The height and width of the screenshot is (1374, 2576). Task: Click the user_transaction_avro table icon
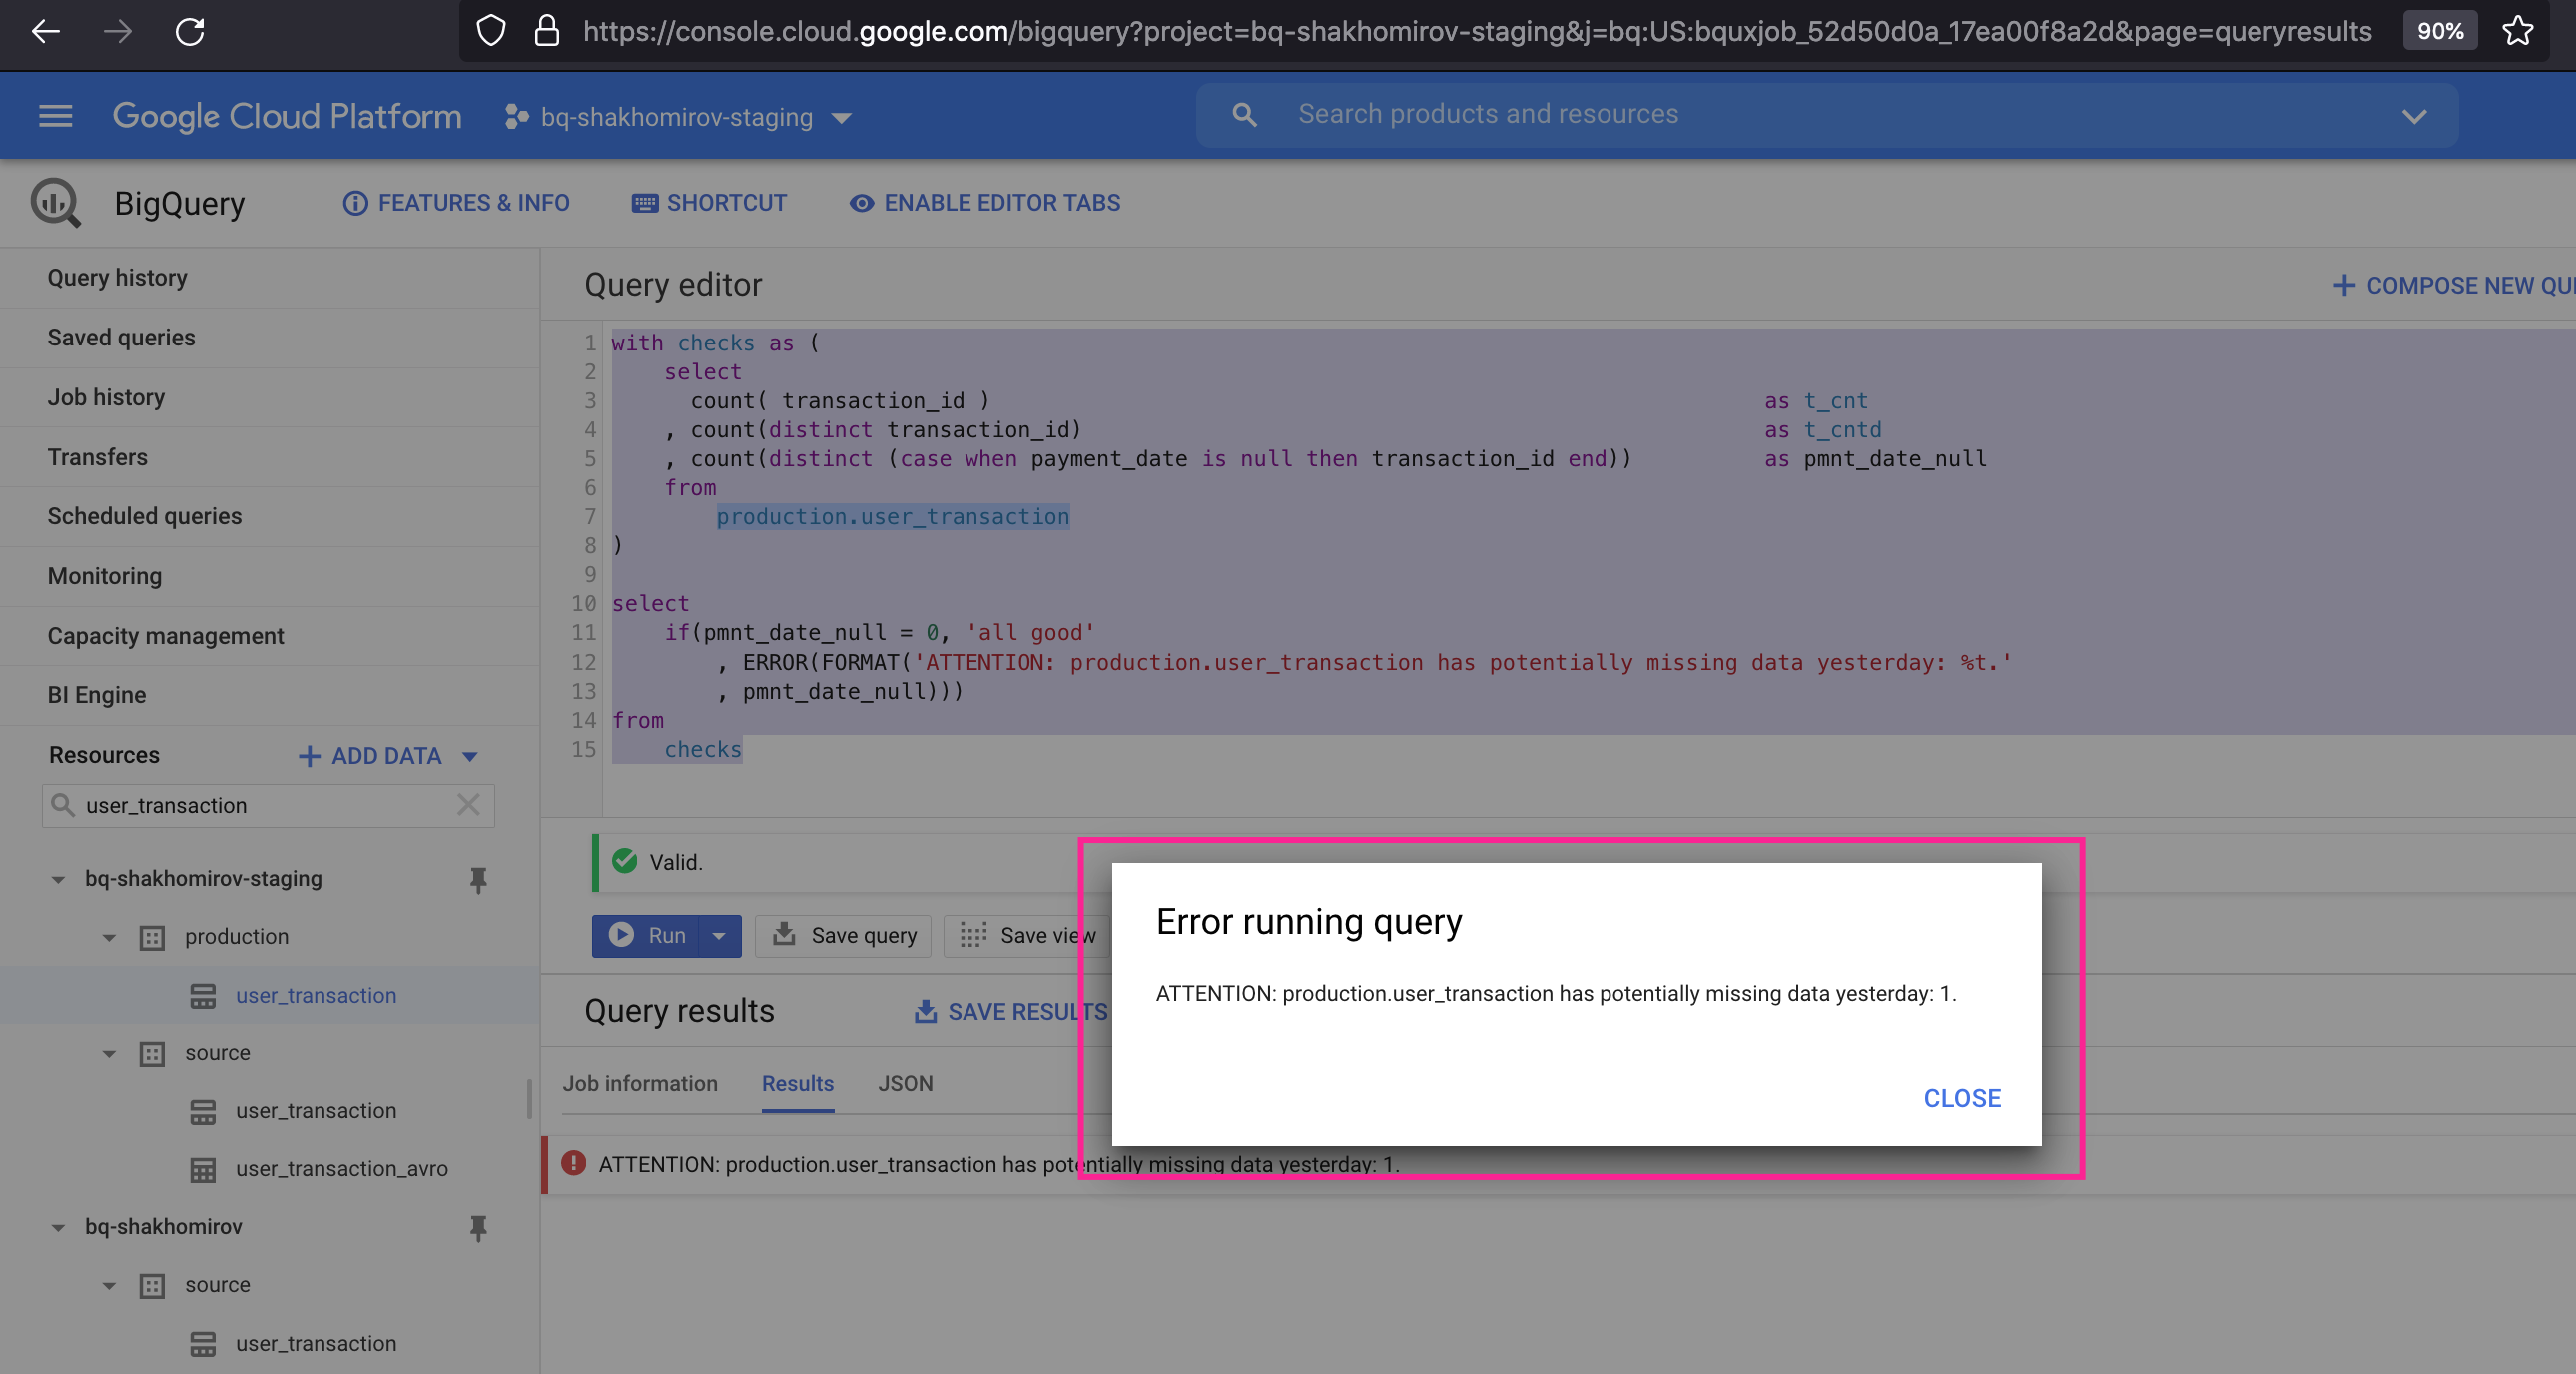tap(203, 1169)
